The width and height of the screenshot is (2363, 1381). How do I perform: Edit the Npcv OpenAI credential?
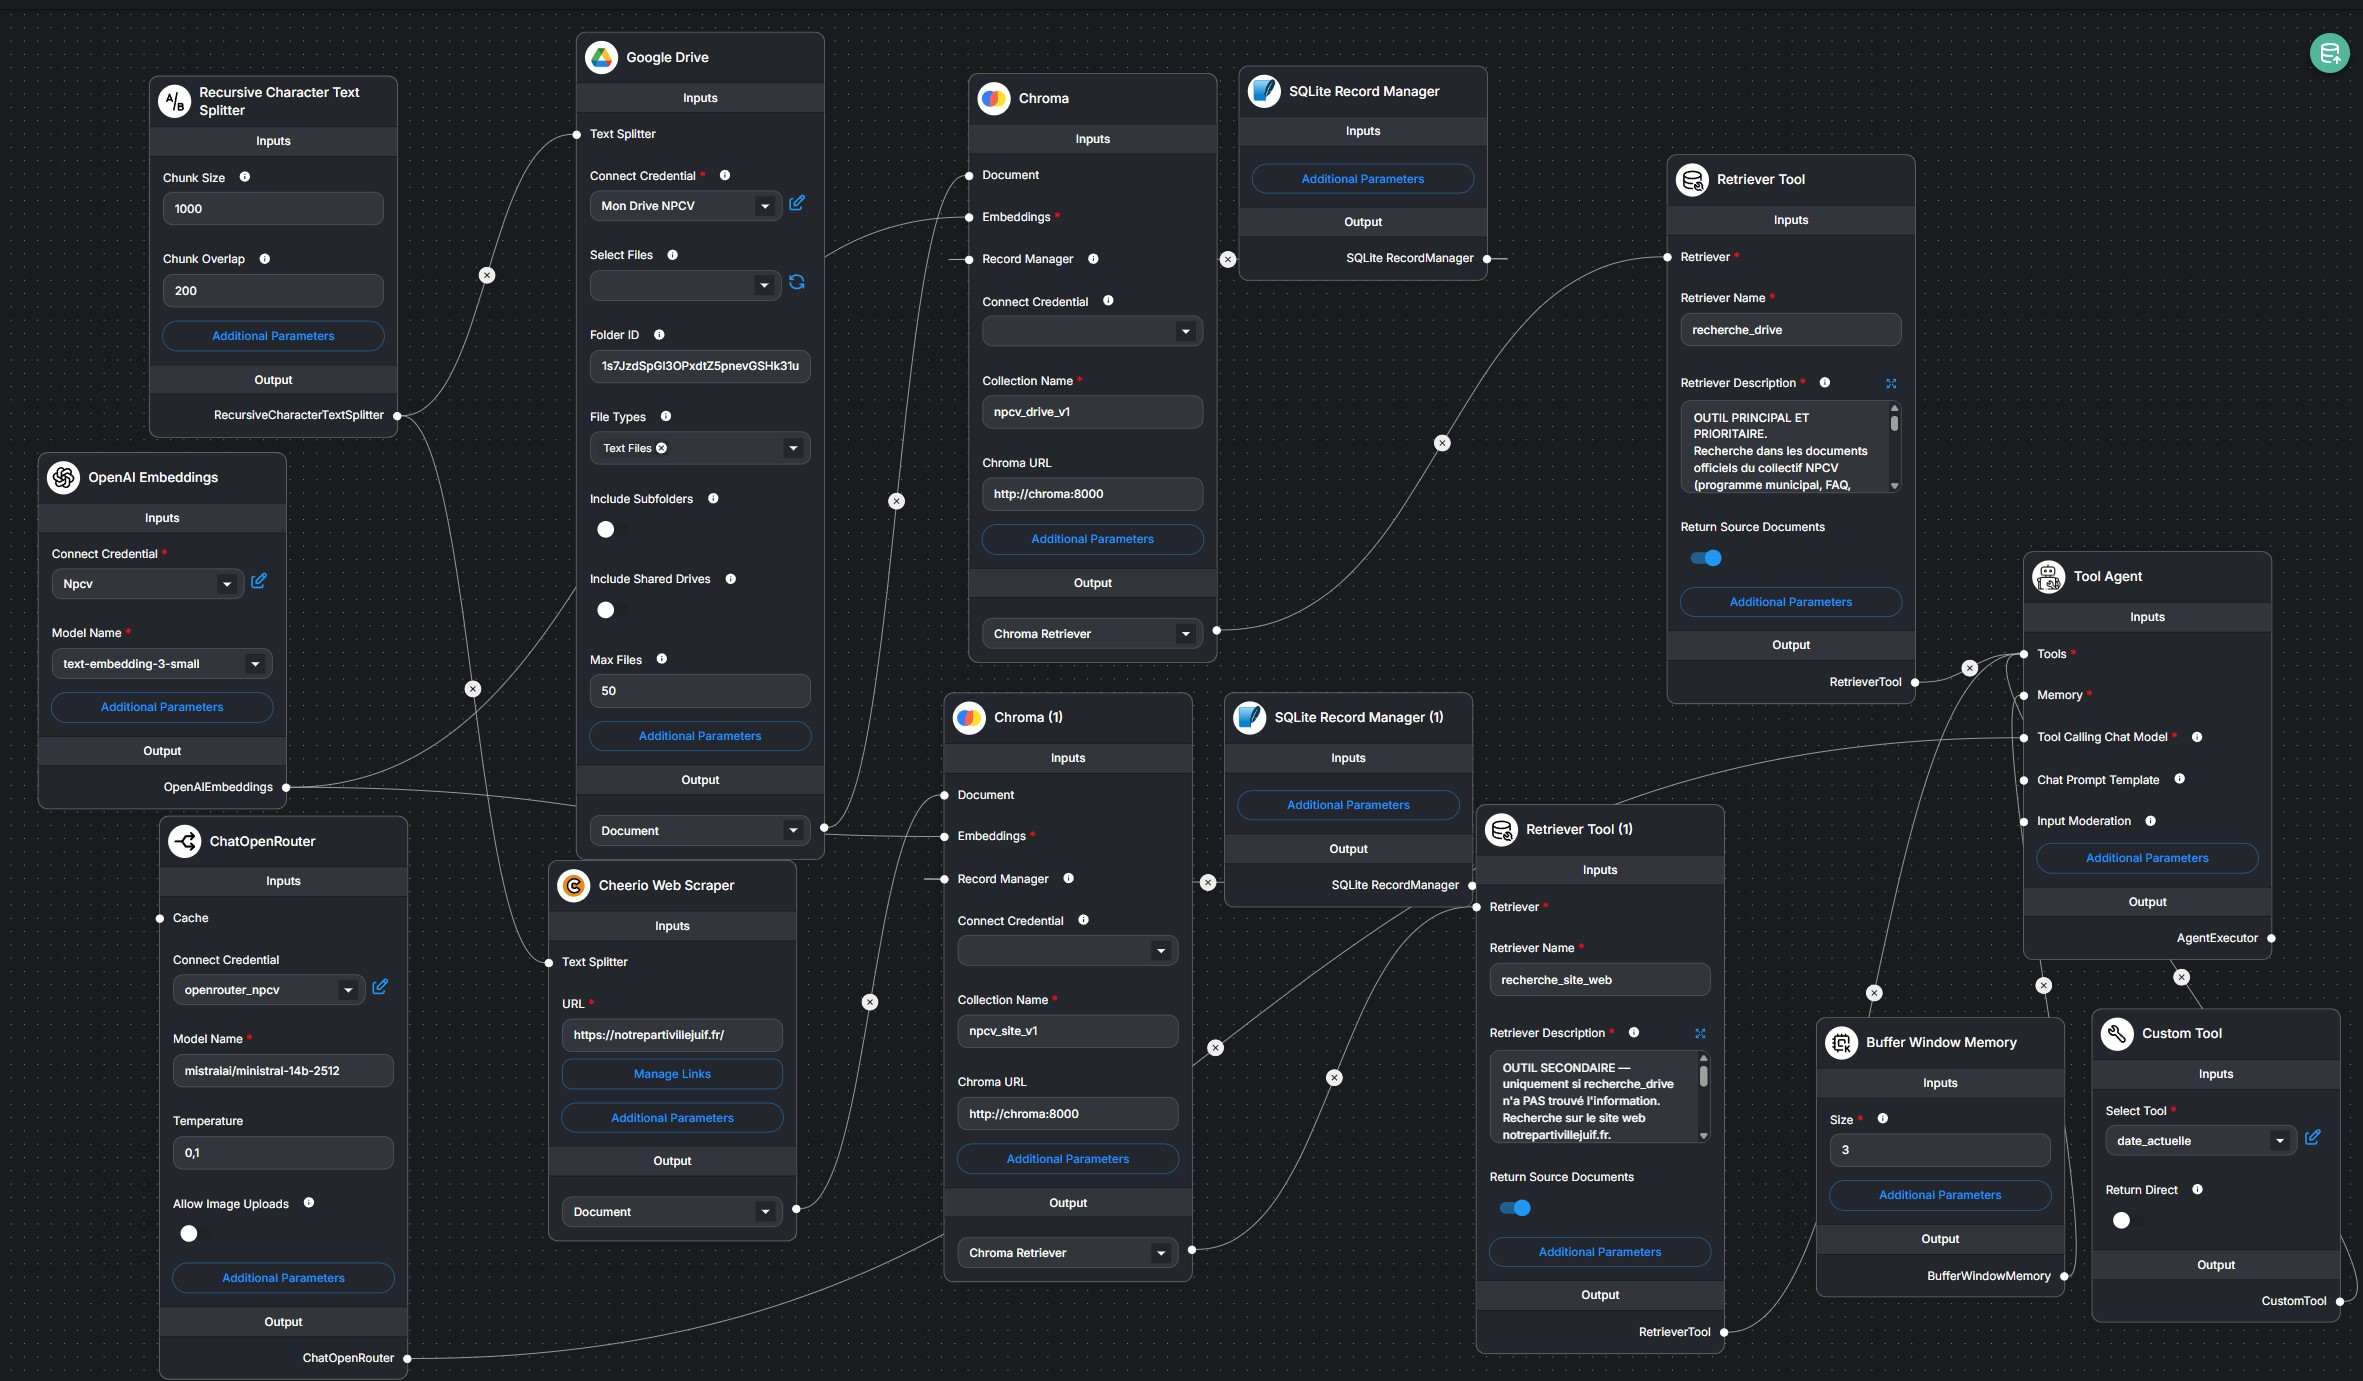[259, 581]
